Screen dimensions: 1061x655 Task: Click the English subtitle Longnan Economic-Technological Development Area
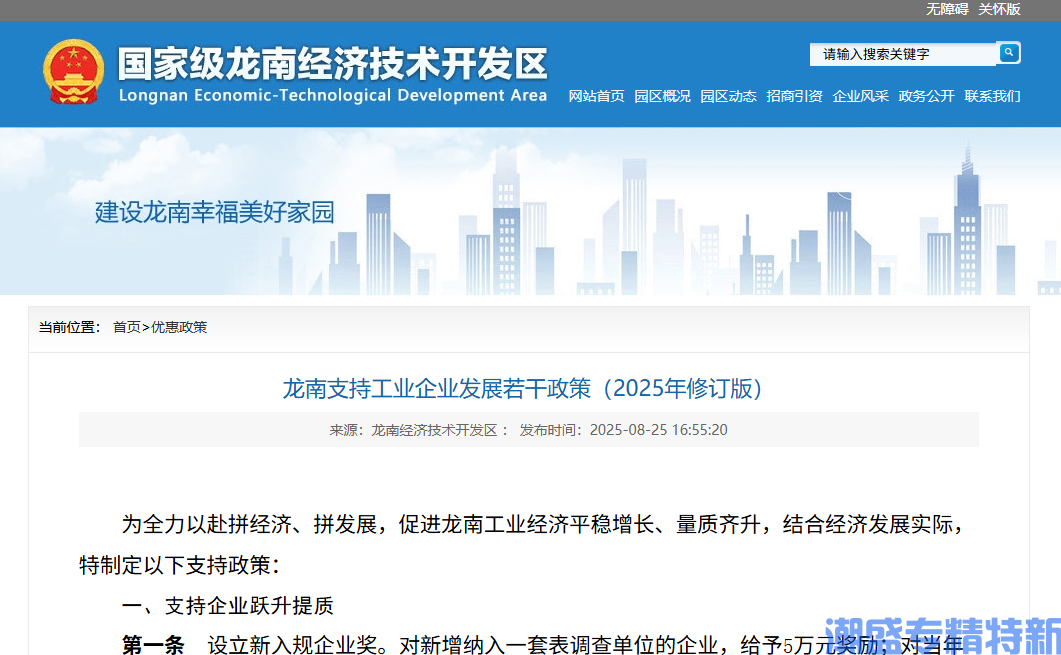click(x=333, y=96)
